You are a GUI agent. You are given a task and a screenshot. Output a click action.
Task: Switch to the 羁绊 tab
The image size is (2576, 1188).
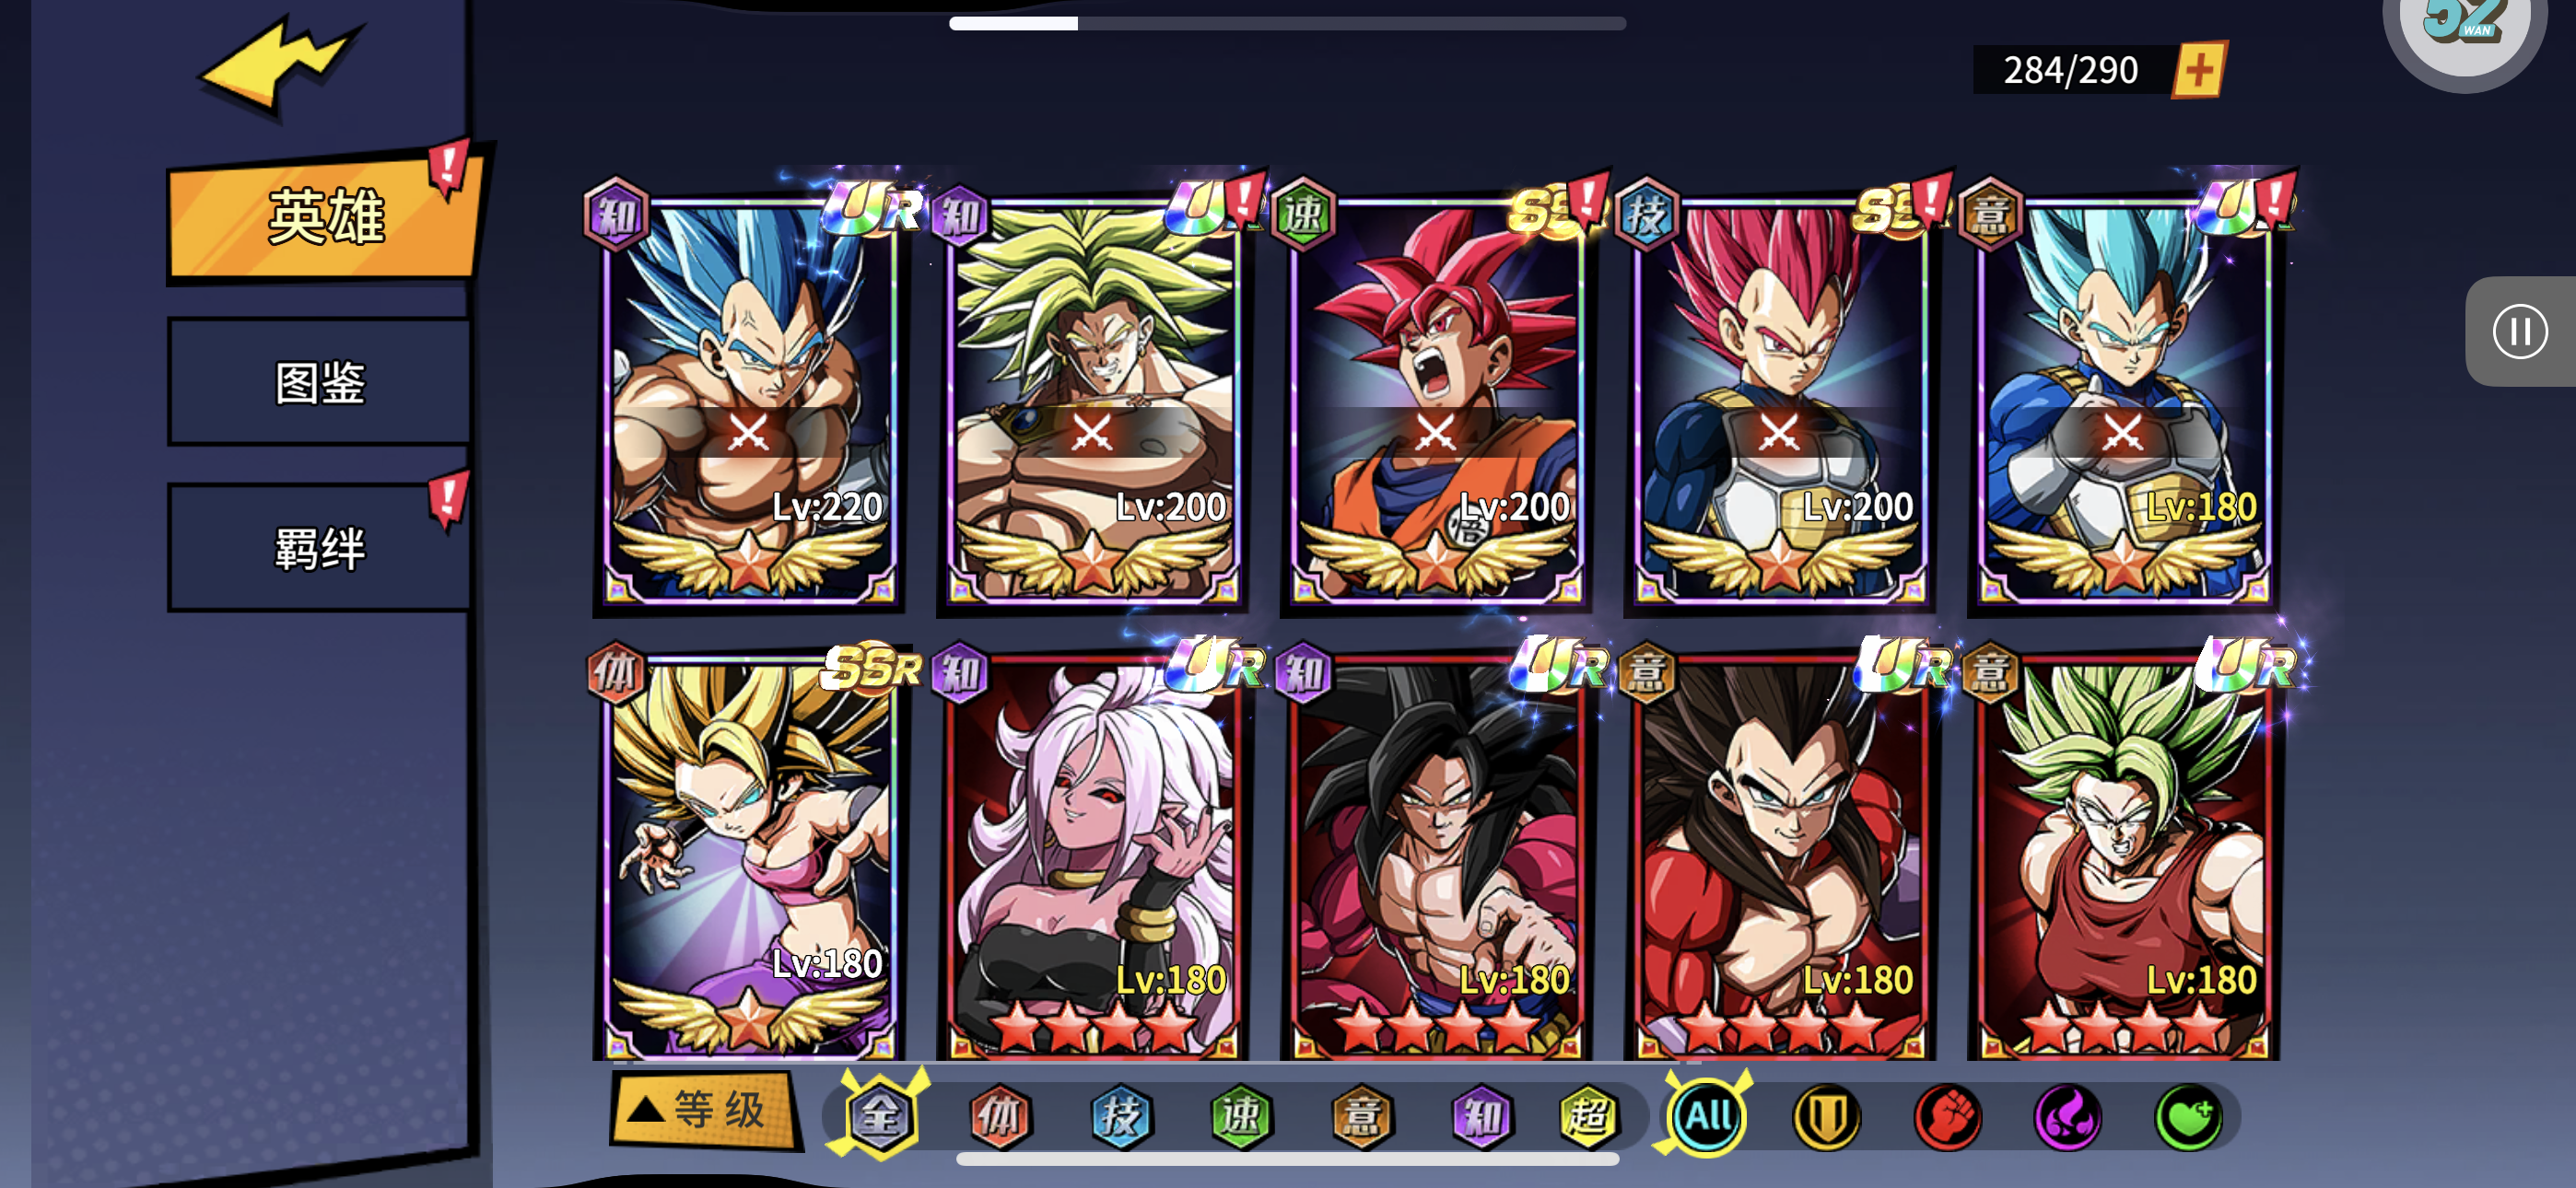[x=320, y=548]
